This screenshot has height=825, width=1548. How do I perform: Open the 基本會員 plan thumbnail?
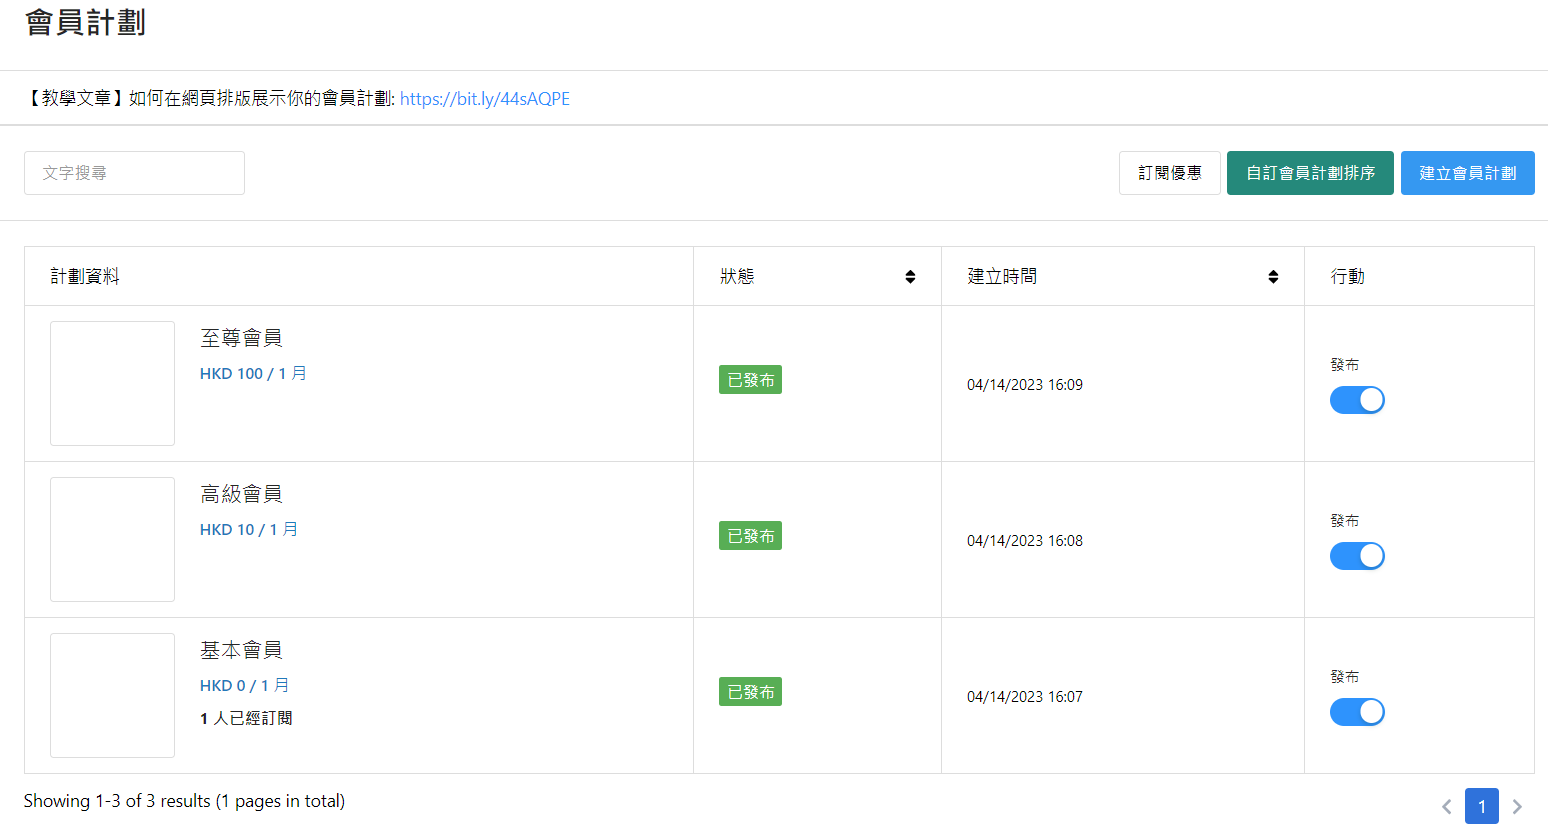112,695
